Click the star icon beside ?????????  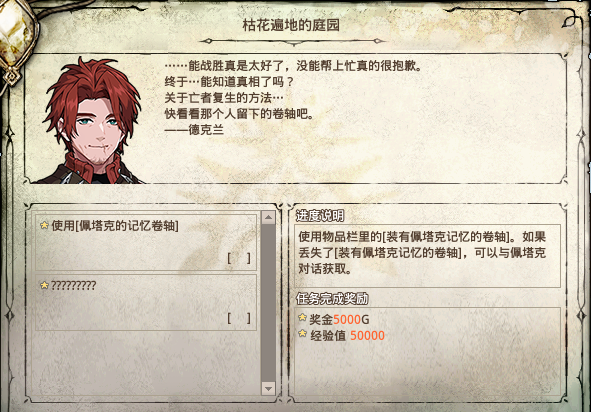[x=44, y=285]
